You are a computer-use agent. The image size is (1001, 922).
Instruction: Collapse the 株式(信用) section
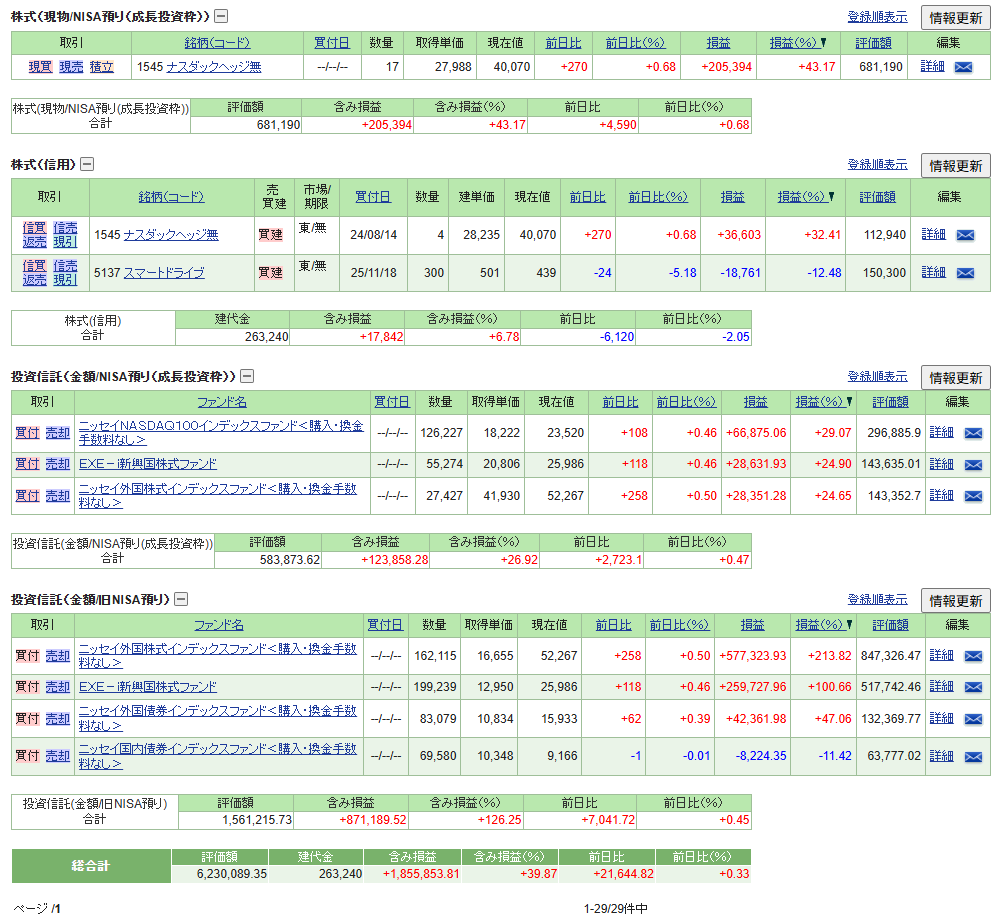pyautogui.click(x=87, y=164)
